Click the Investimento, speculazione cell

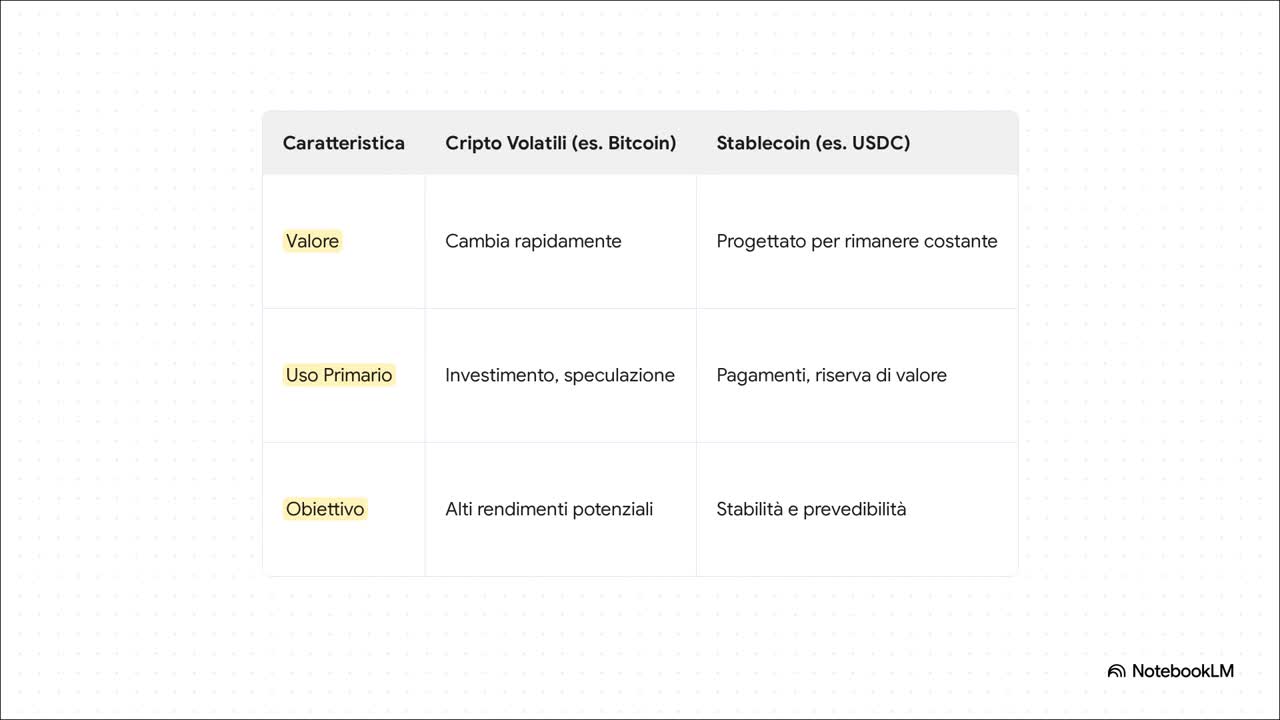click(560, 375)
